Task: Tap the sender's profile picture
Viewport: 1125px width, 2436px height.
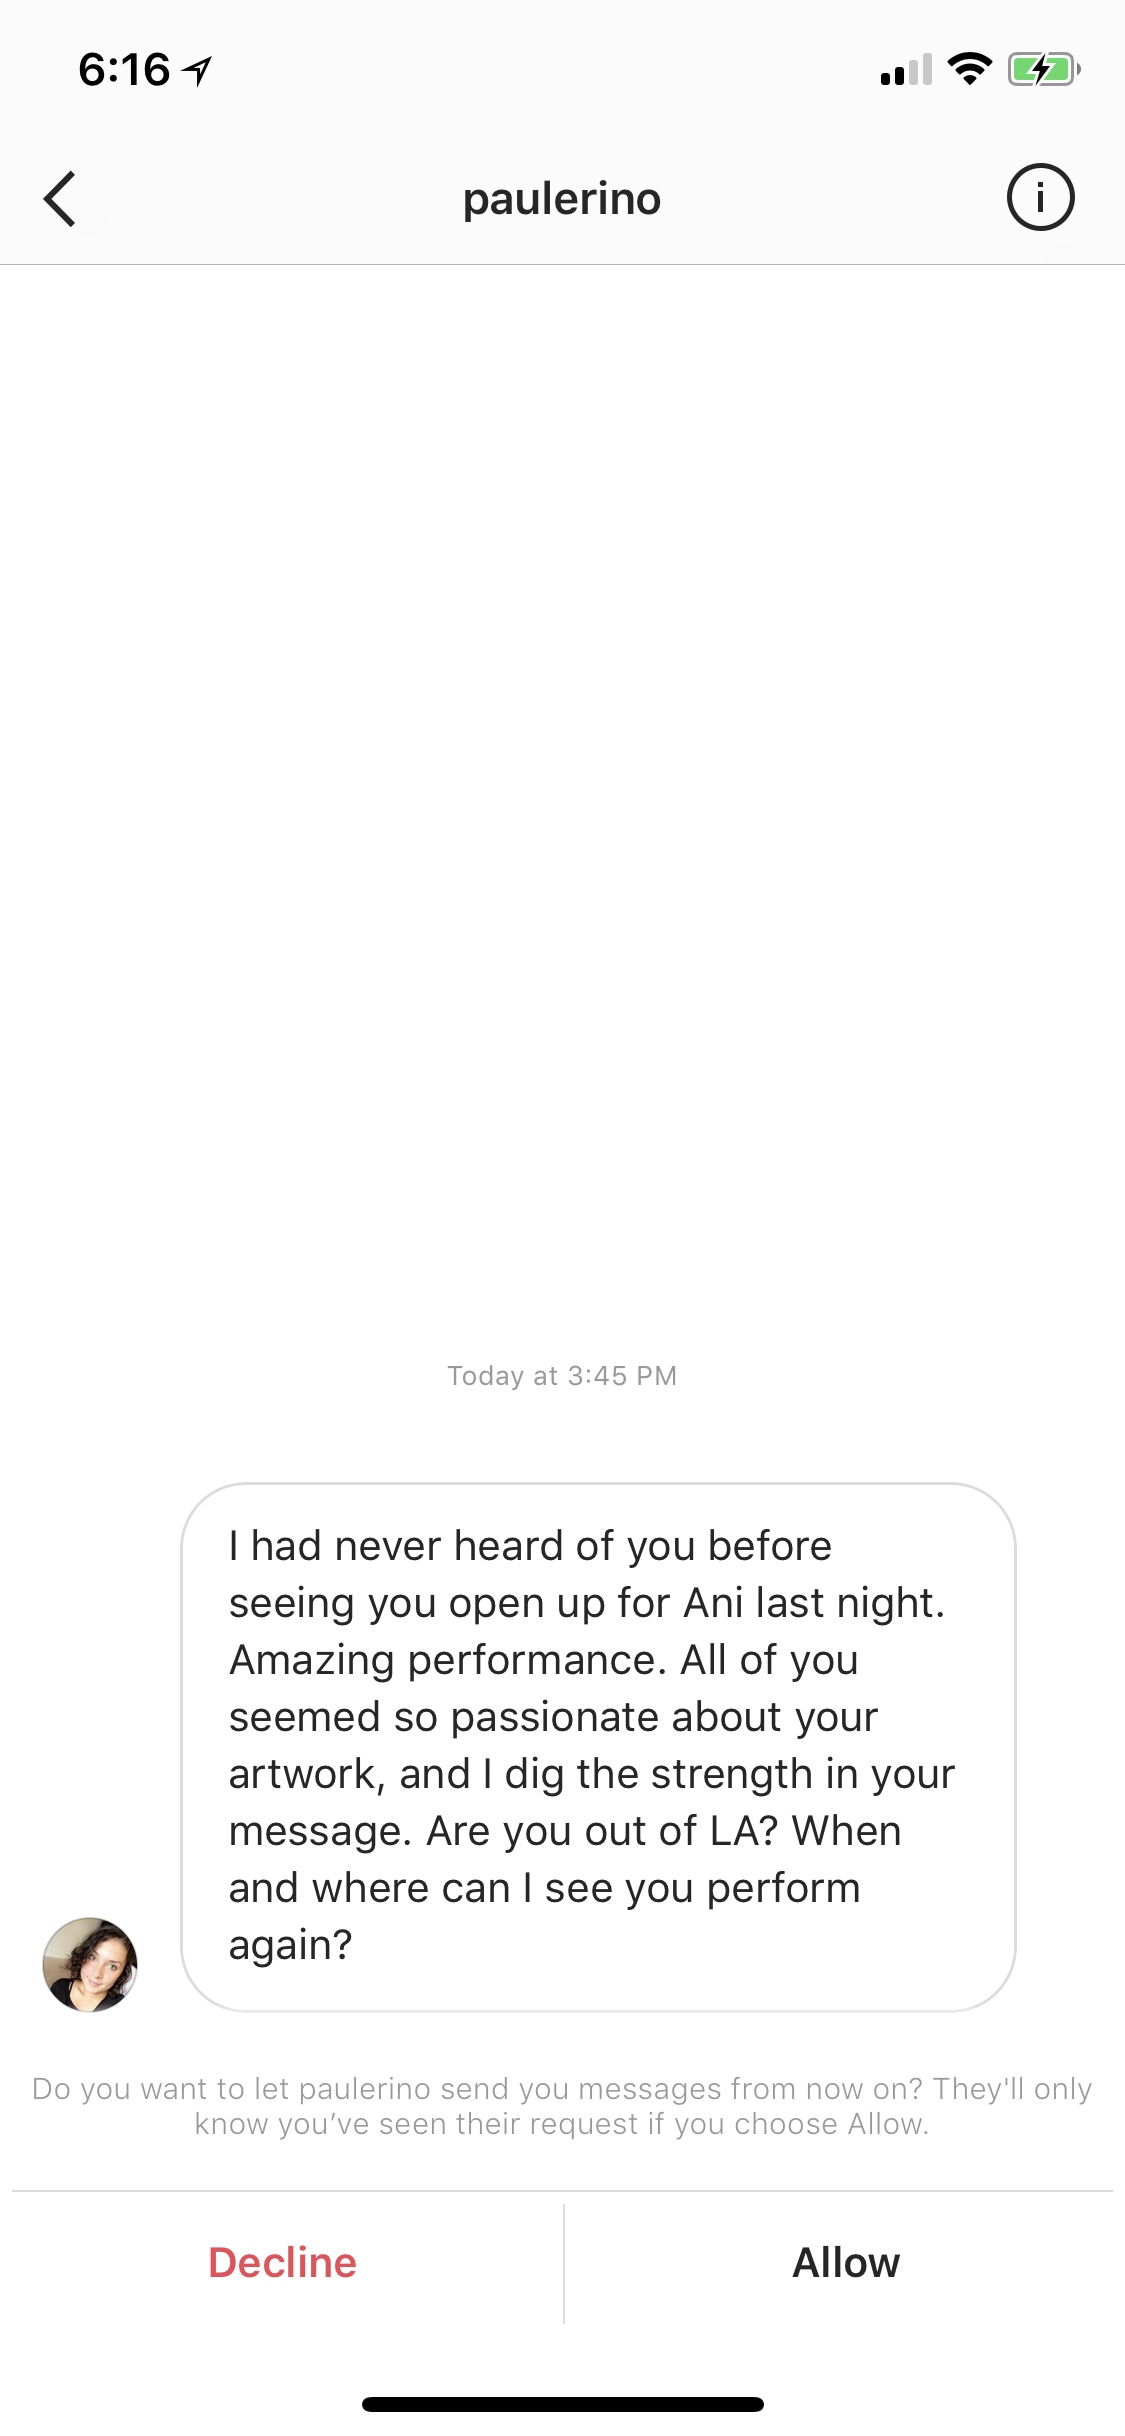Action: (90, 1964)
